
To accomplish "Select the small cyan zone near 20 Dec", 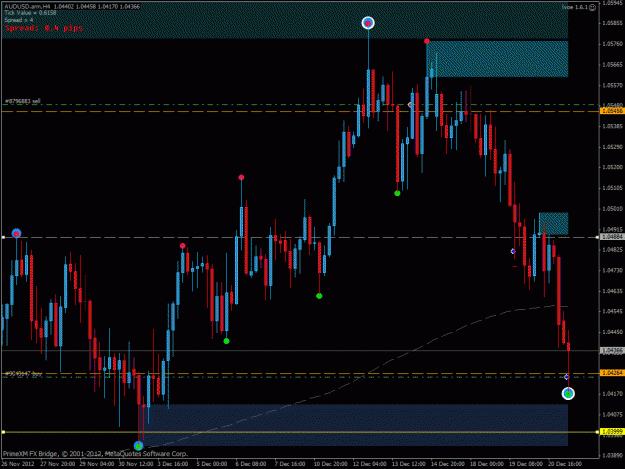I will pos(554,224).
